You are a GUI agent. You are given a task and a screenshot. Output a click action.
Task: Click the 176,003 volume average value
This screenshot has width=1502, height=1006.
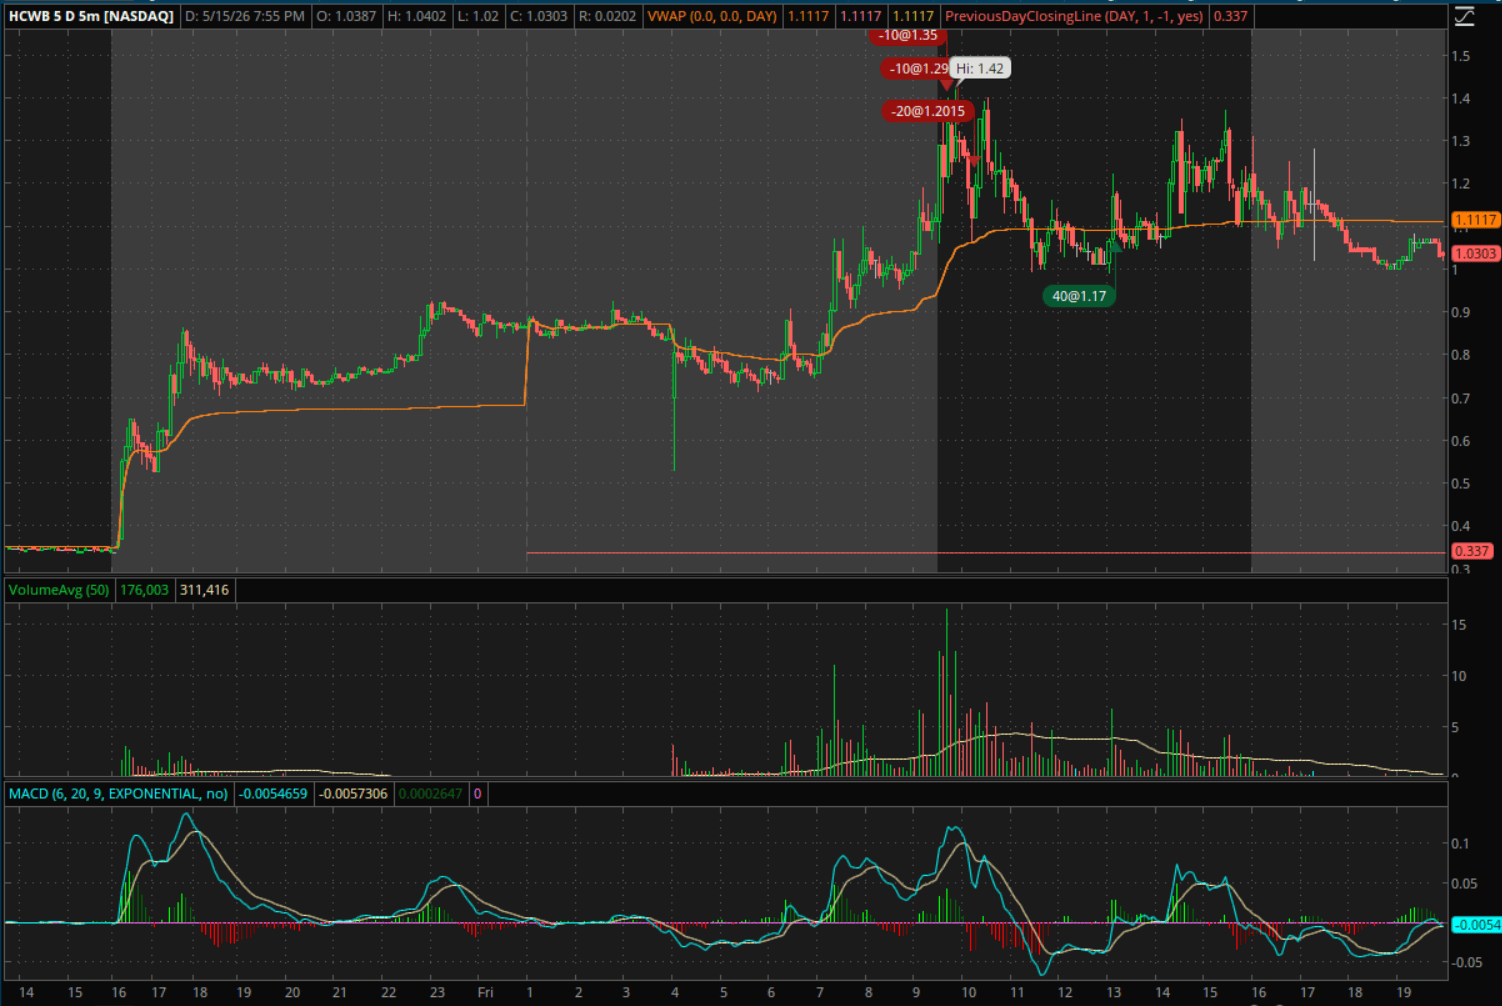(145, 590)
